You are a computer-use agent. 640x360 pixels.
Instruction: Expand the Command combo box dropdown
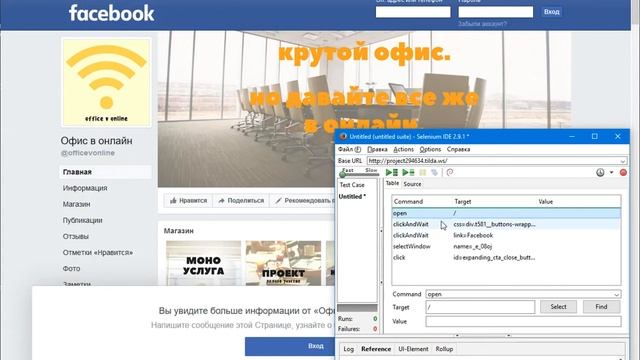(616, 294)
